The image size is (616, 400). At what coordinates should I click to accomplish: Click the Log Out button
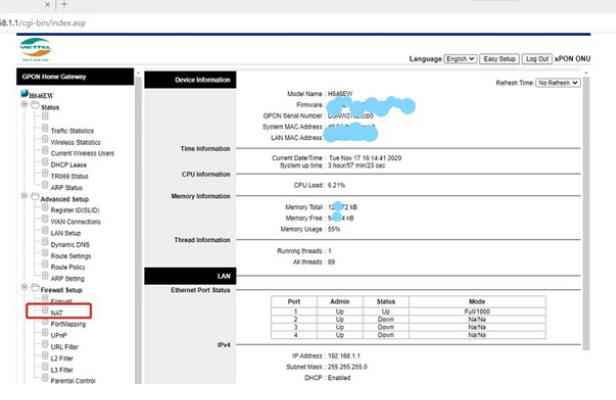(x=538, y=60)
